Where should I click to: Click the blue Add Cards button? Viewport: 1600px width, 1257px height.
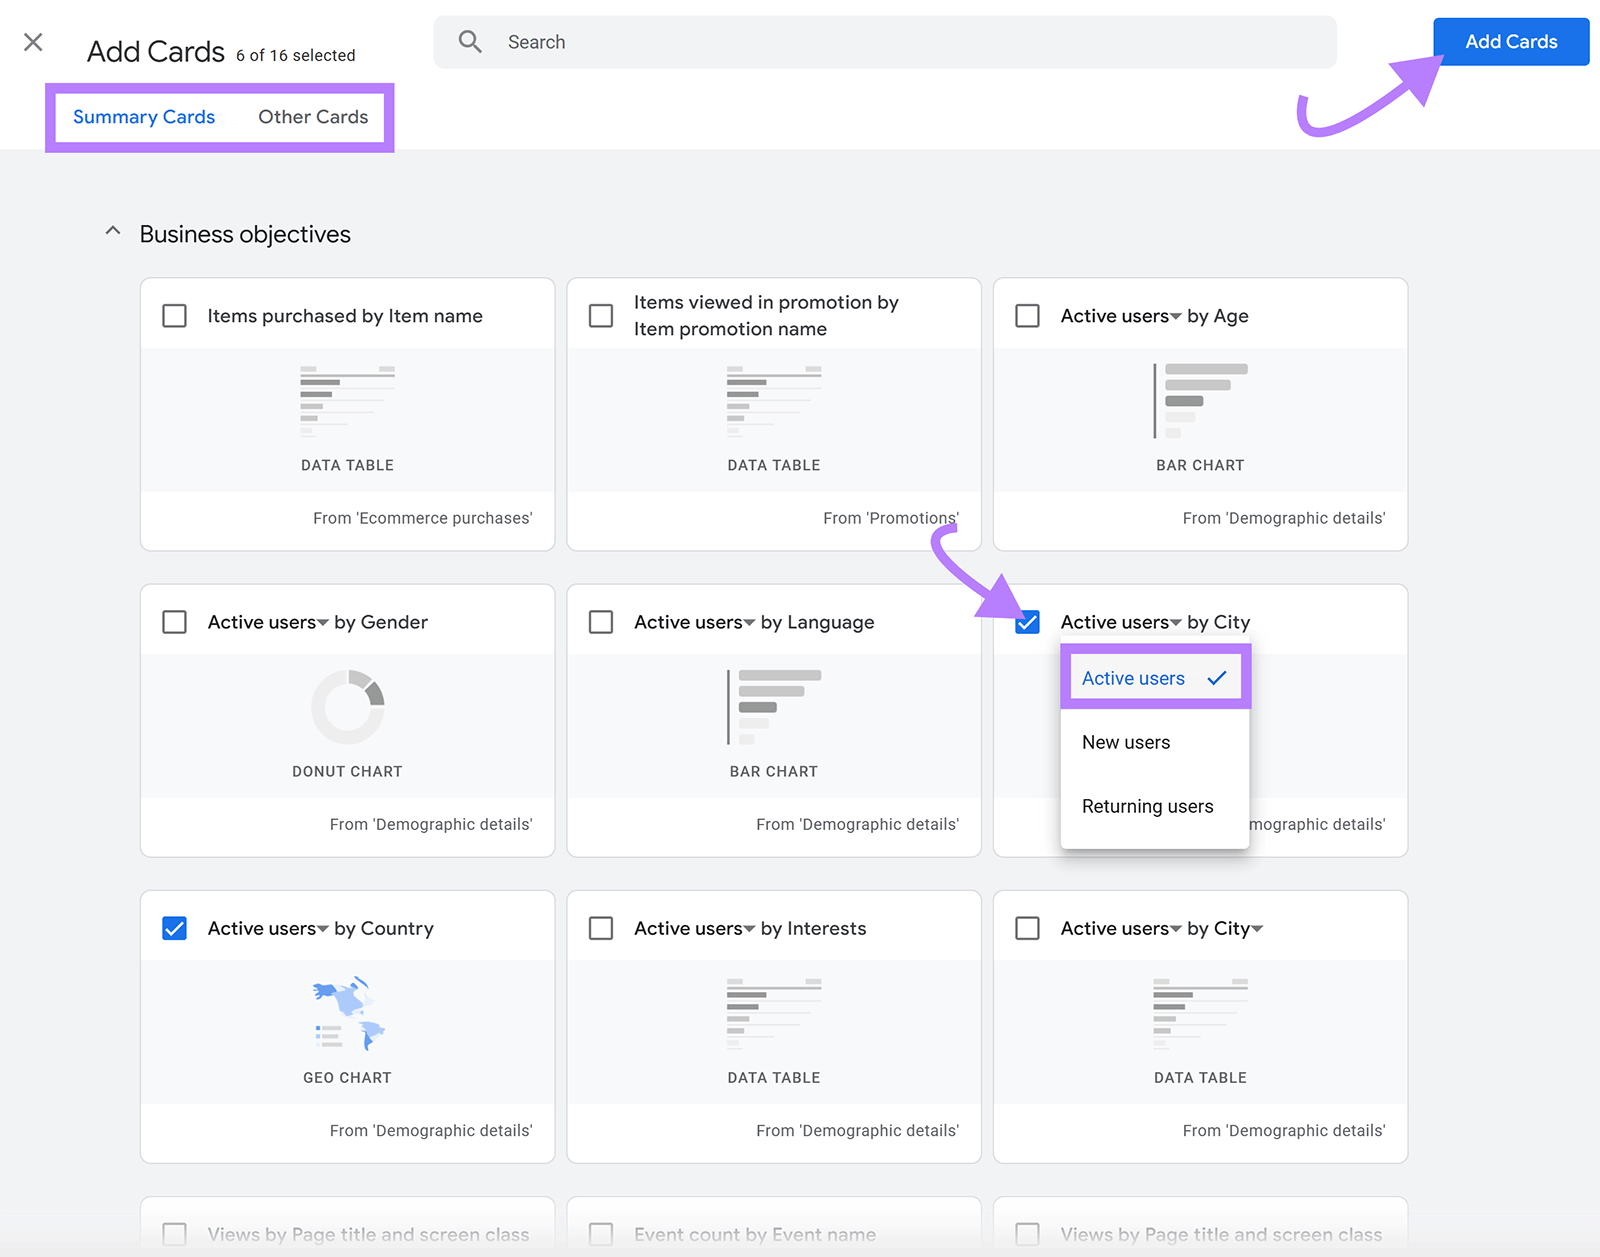coord(1511,41)
